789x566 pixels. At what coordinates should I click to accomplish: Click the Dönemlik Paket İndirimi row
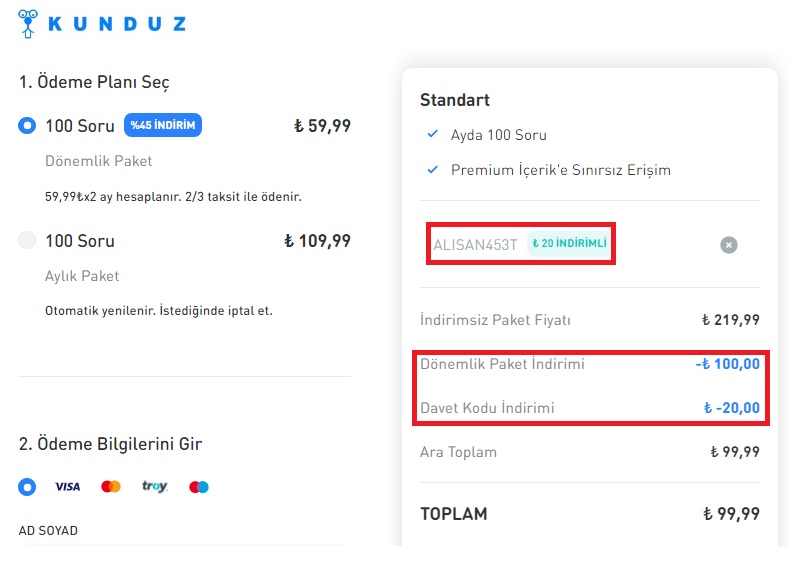590,364
